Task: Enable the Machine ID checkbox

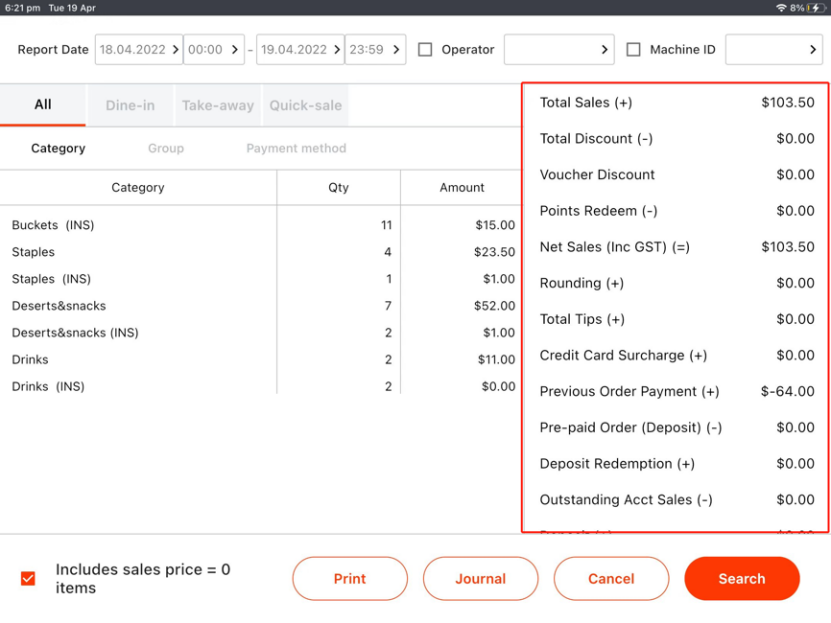Action: click(633, 49)
